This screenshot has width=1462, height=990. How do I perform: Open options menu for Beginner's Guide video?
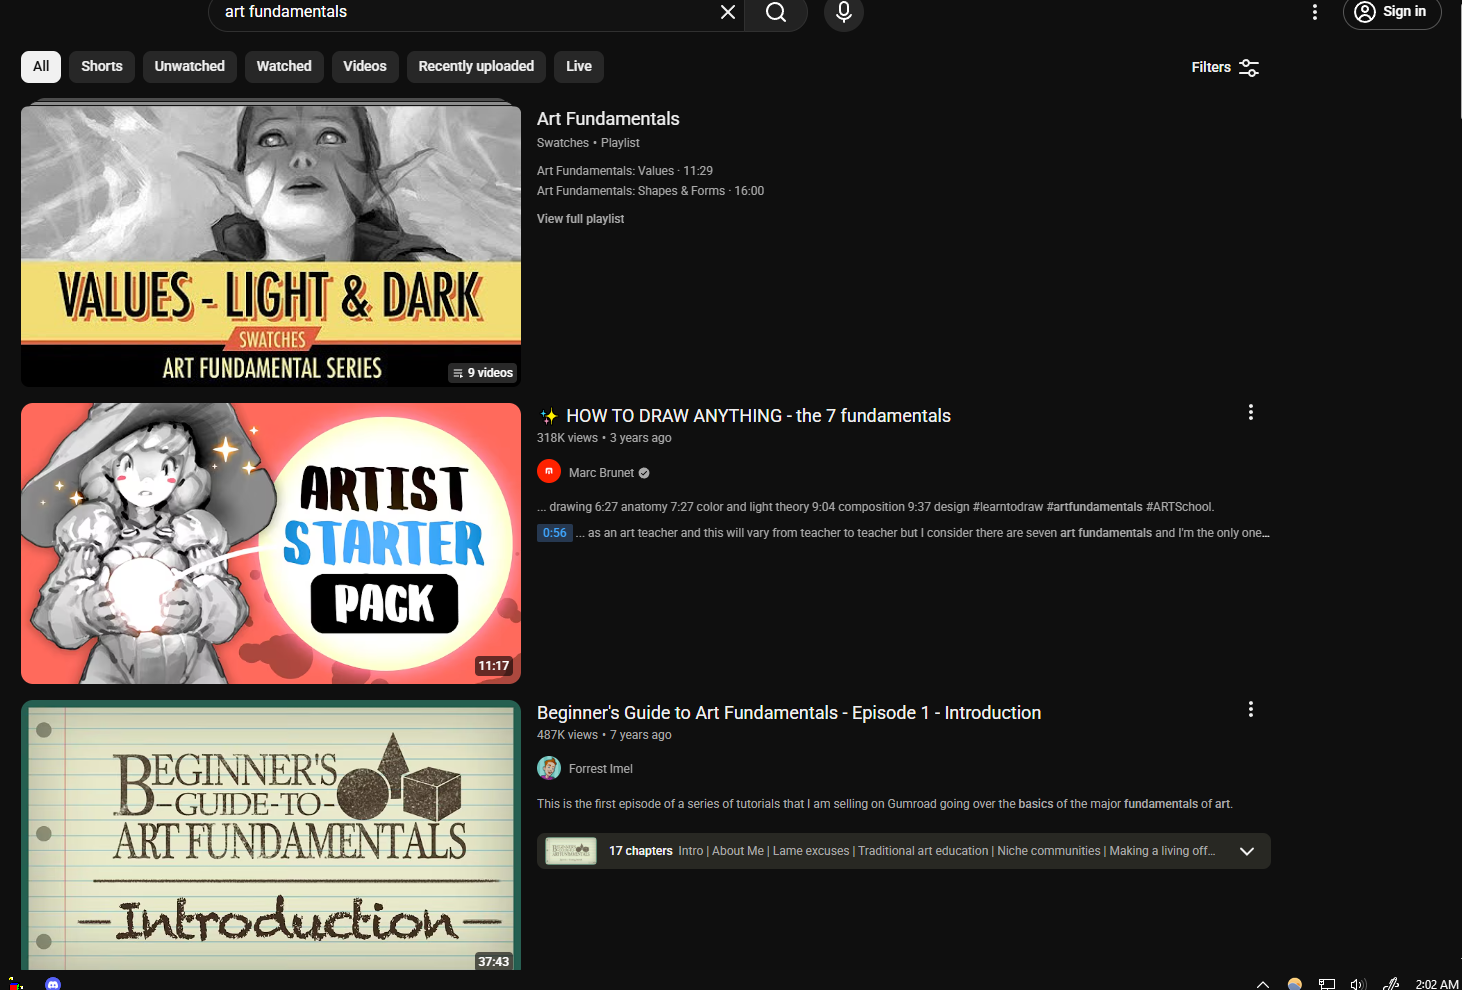[1250, 709]
